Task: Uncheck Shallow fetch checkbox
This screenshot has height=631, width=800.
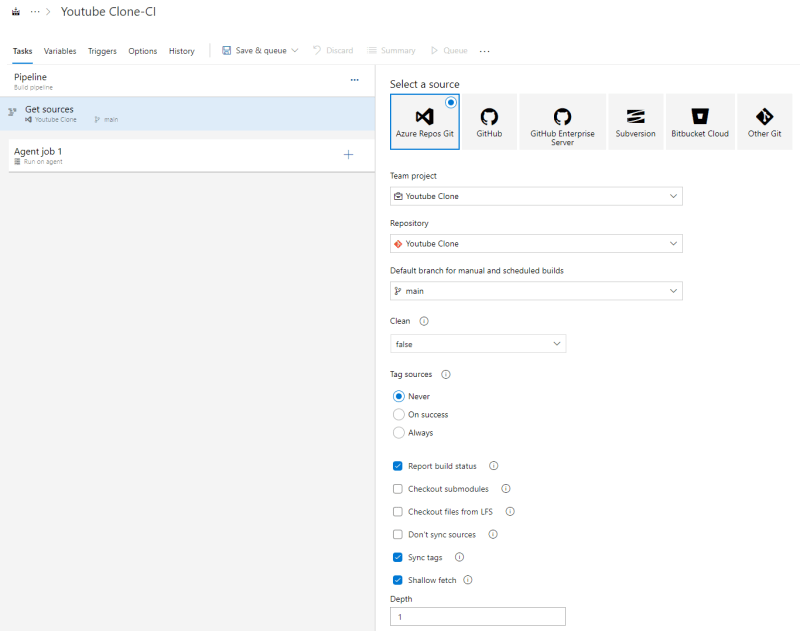Action: point(397,580)
